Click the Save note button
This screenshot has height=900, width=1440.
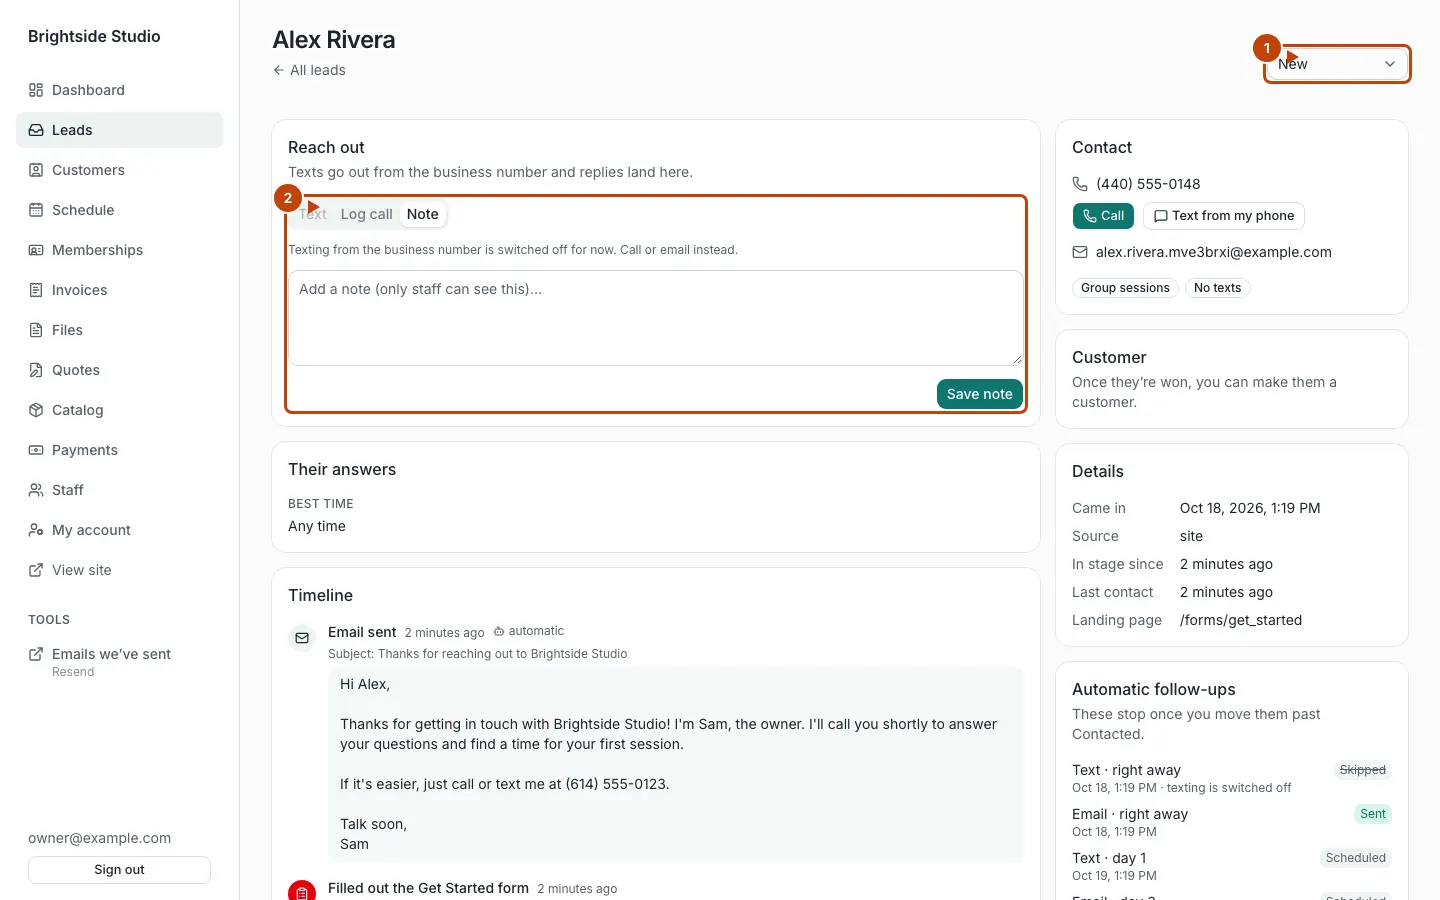coord(979,394)
